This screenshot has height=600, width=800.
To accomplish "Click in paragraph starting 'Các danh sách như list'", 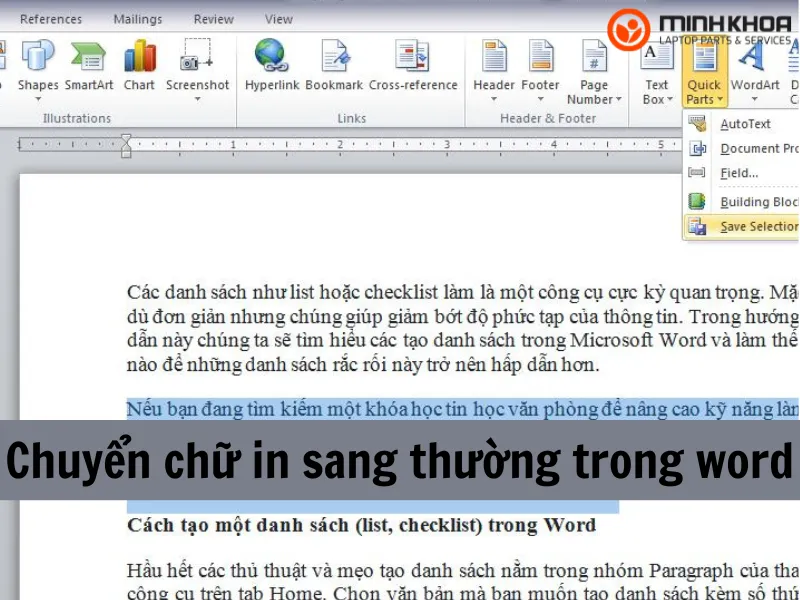I will click(x=463, y=328).
